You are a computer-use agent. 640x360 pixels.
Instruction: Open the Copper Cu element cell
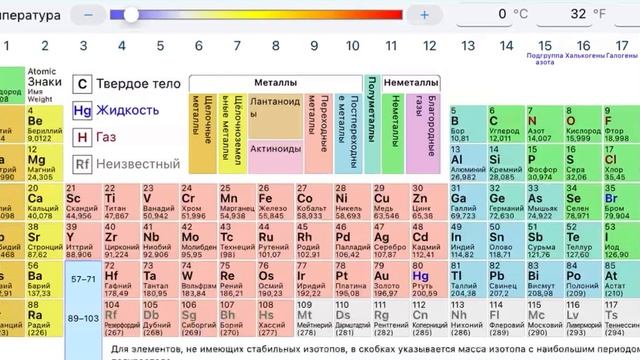[x=391, y=202]
